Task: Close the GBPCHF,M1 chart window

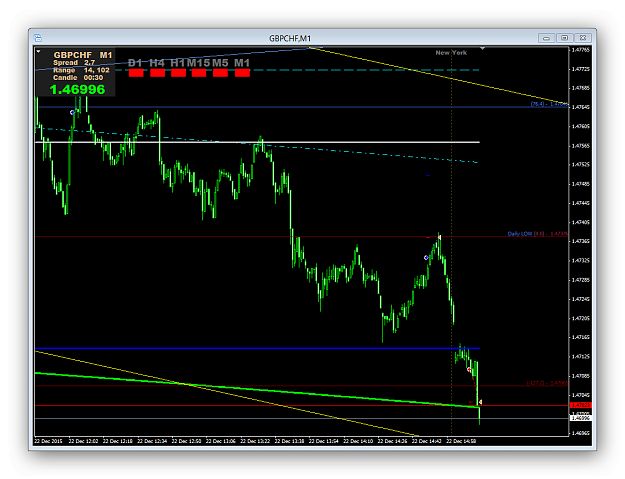Action: point(582,38)
